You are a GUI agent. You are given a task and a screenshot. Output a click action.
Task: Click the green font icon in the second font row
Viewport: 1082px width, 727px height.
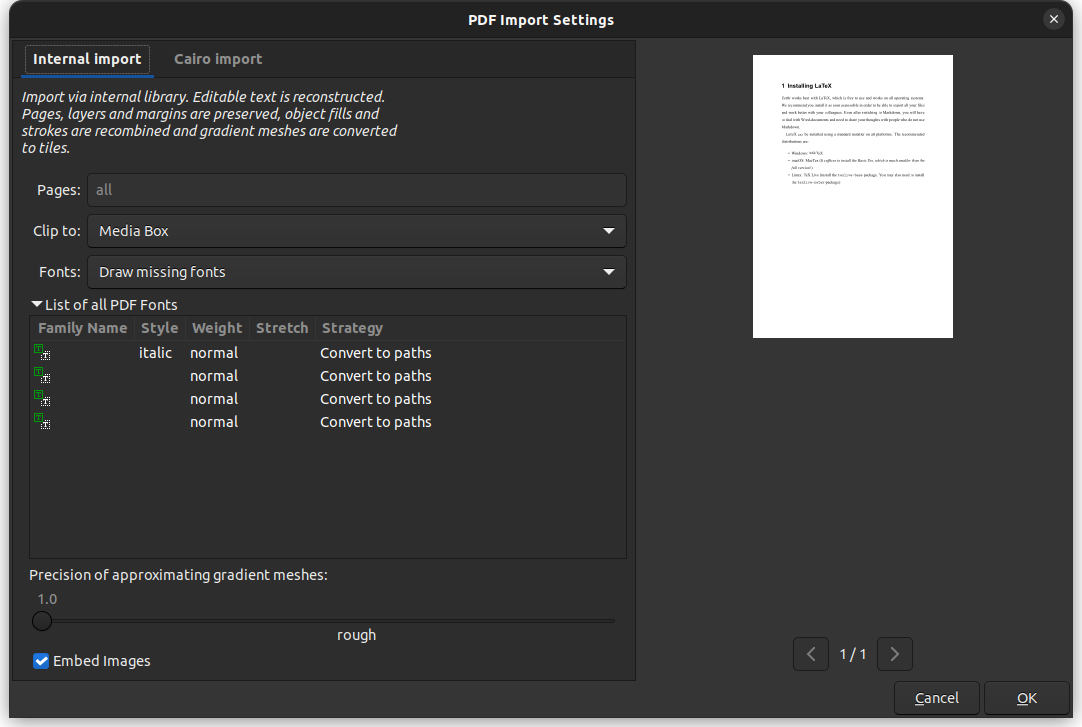42,375
